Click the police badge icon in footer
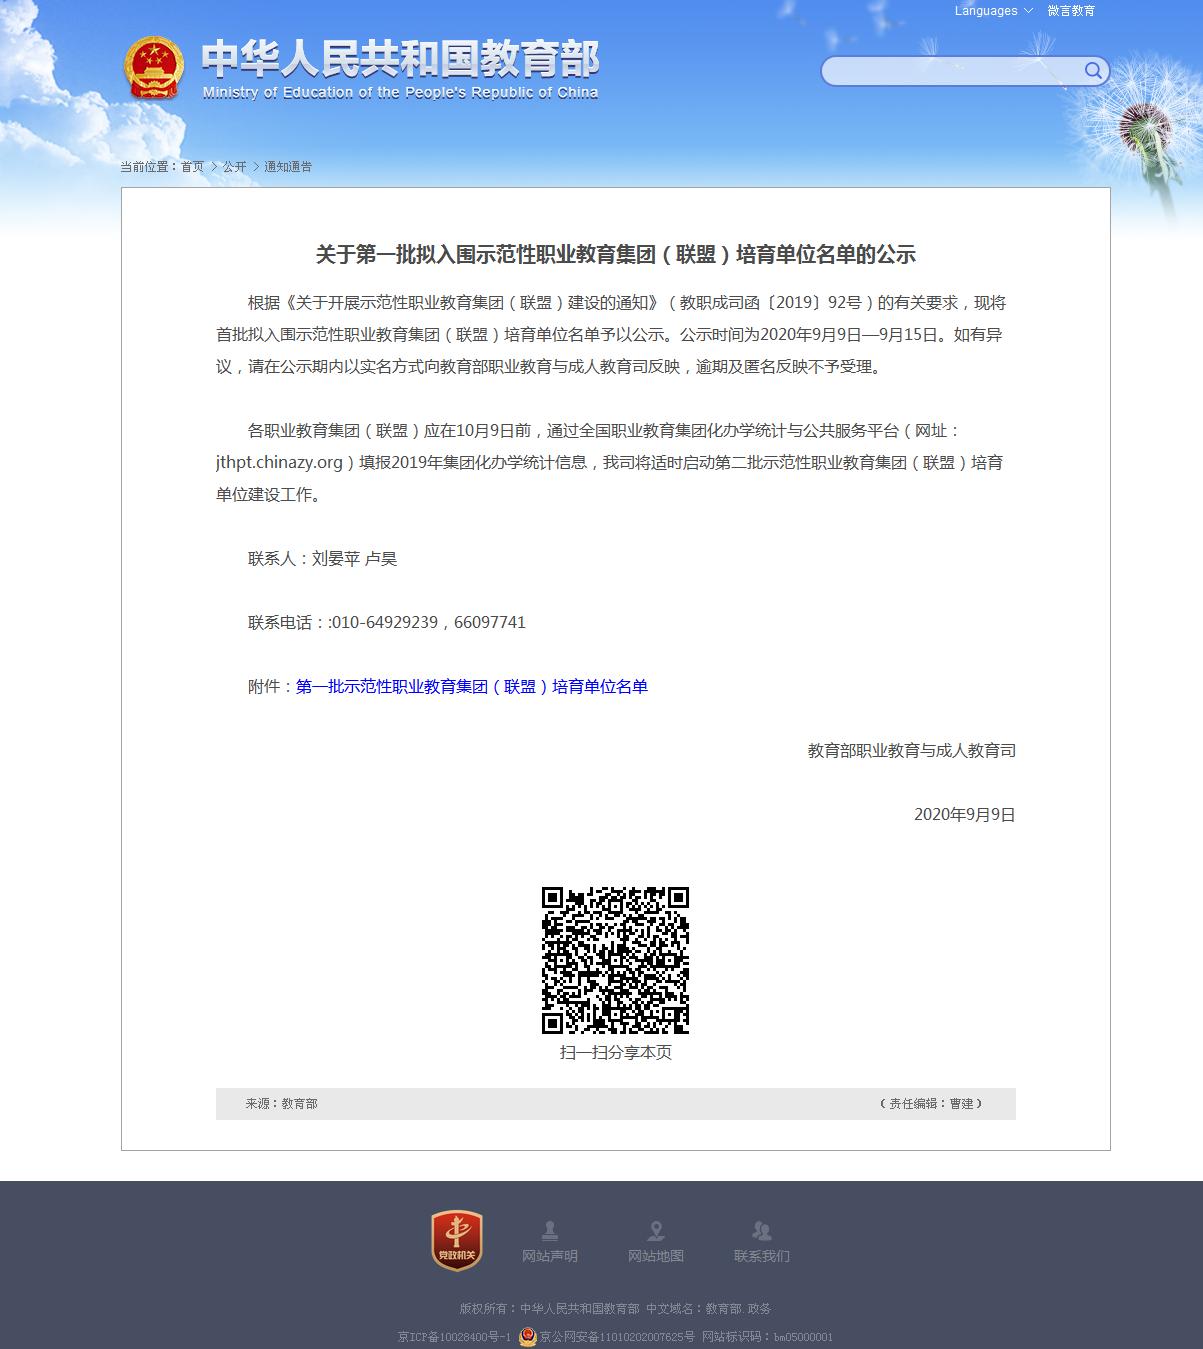The width and height of the screenshot is (1203, 1349). [528, 1337]
